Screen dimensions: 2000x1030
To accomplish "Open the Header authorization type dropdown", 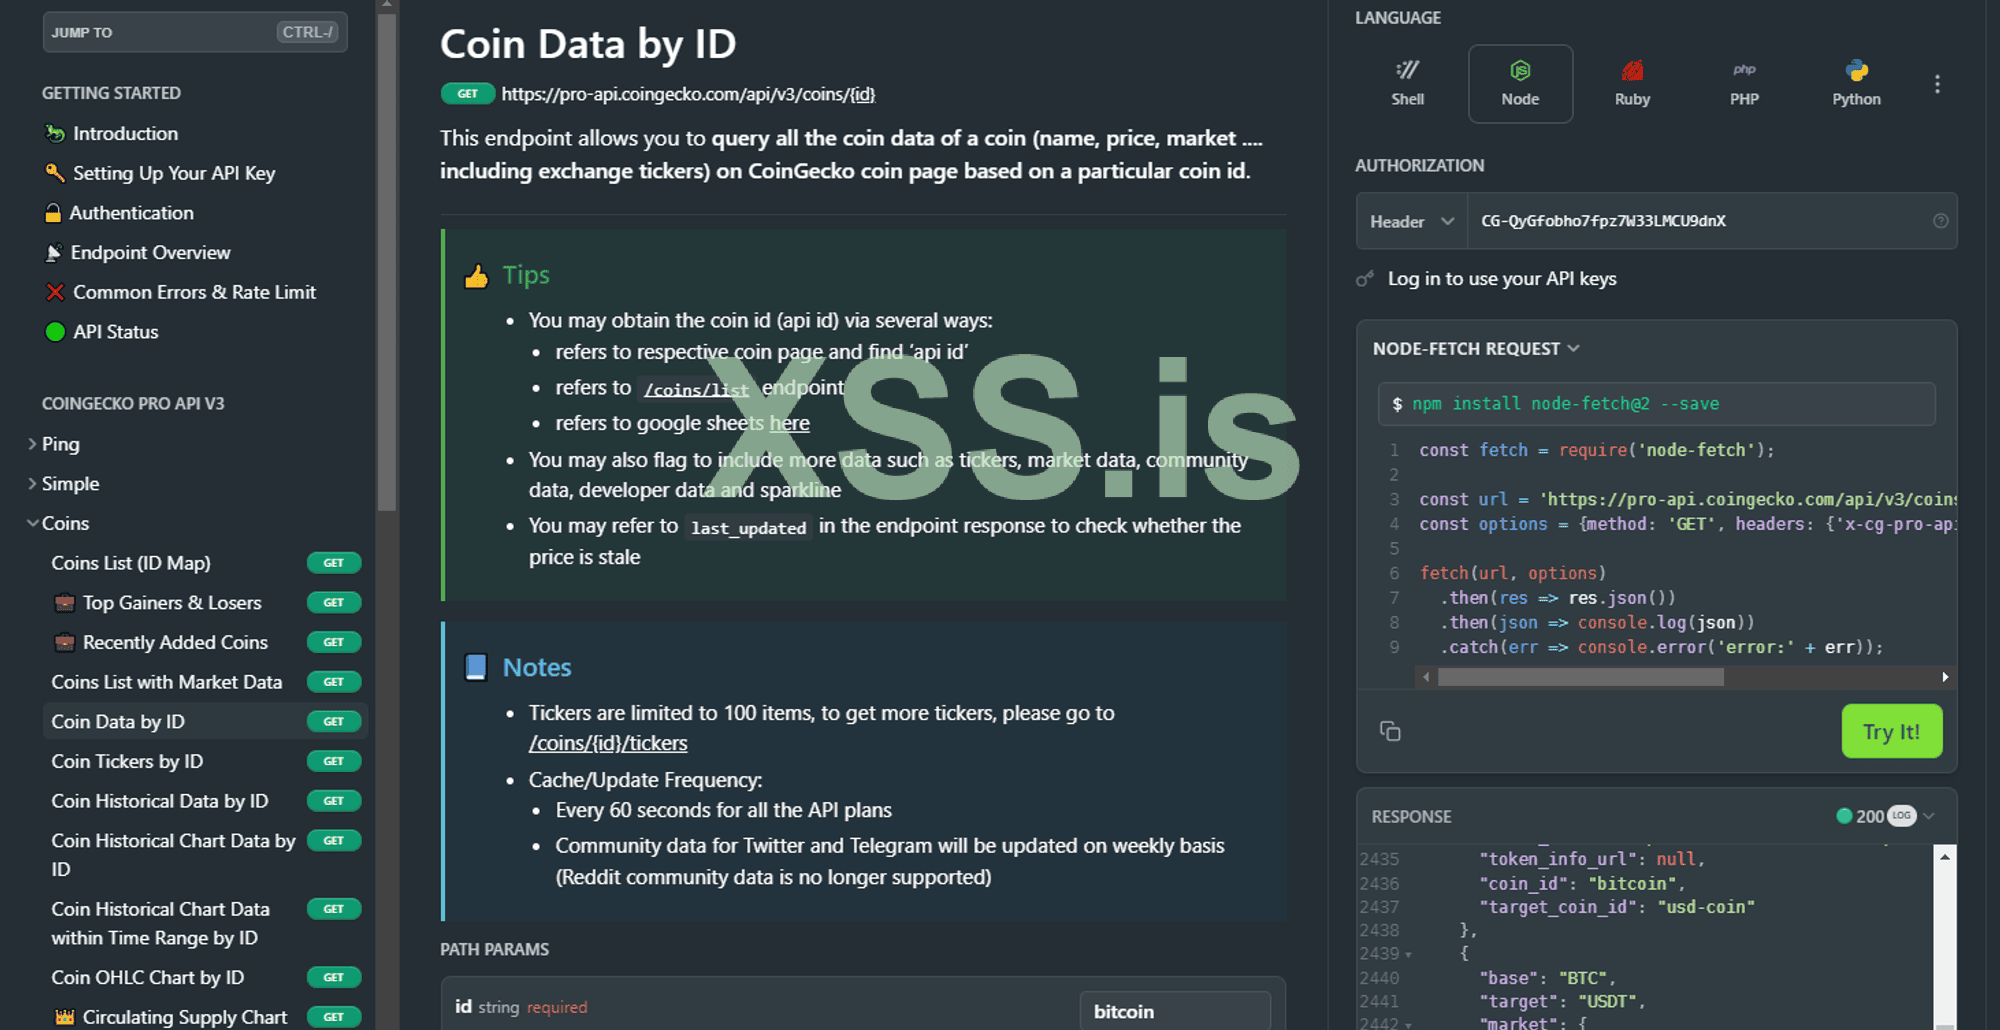I will coord(1411,221).
